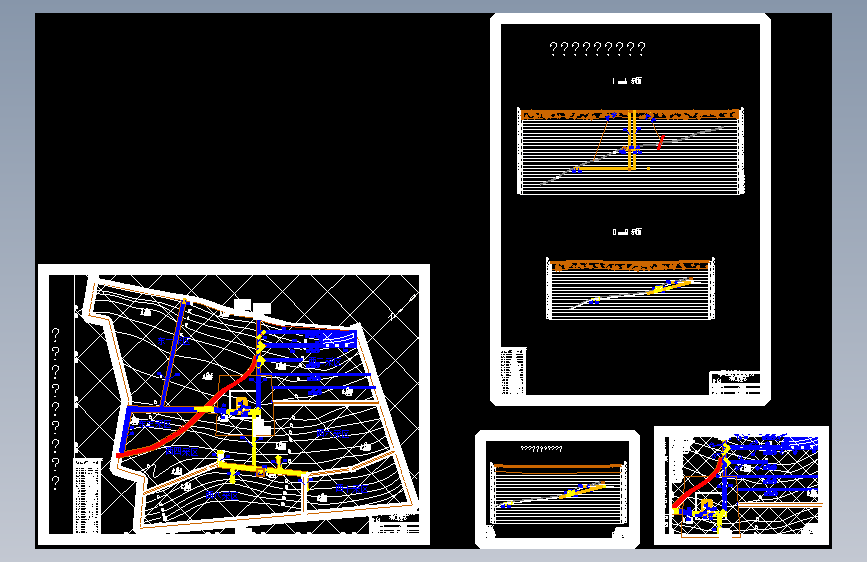The width and height of the screenshot is (867, 562).
Task: Click the "东一采区" label in the large plan
Action: coord(174,341)
